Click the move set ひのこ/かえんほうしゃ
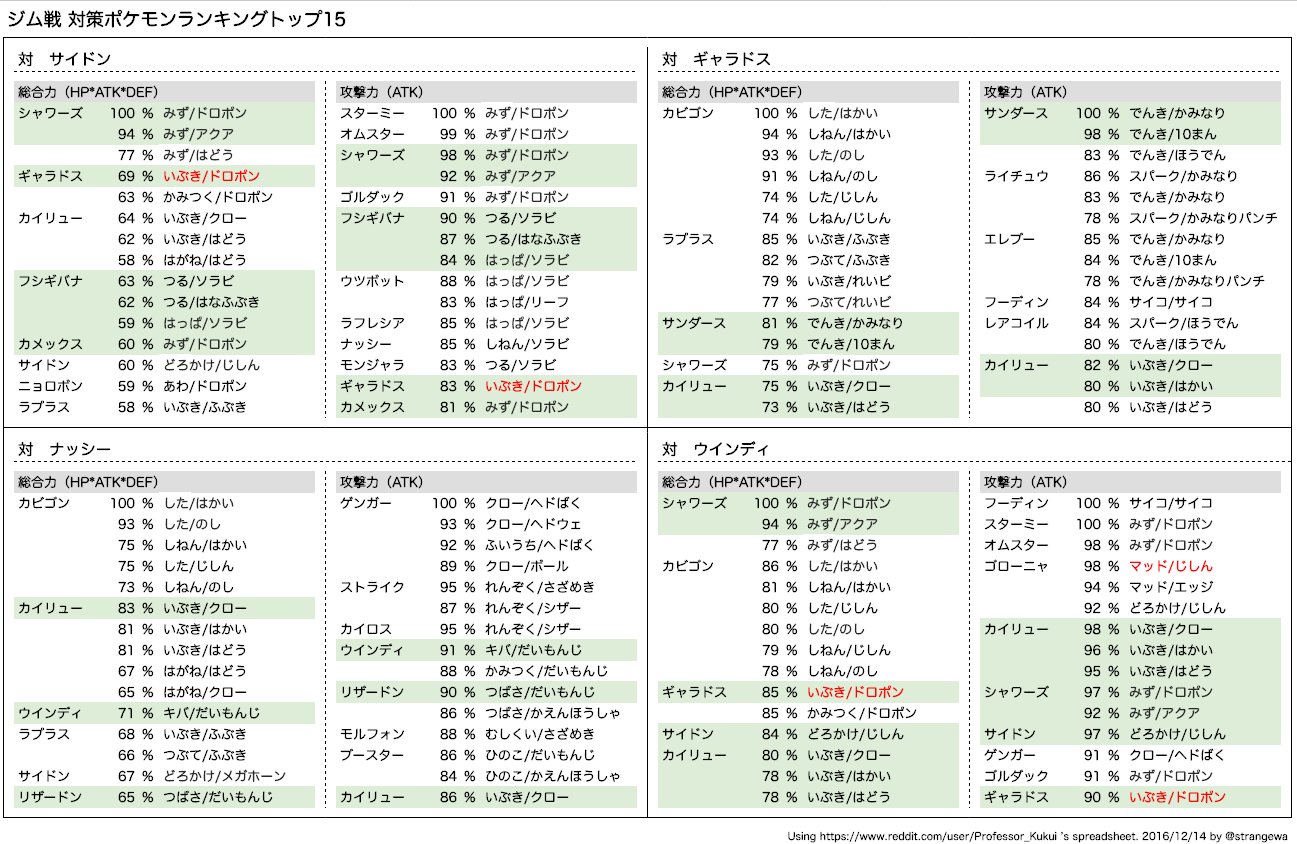 (553, 776)
